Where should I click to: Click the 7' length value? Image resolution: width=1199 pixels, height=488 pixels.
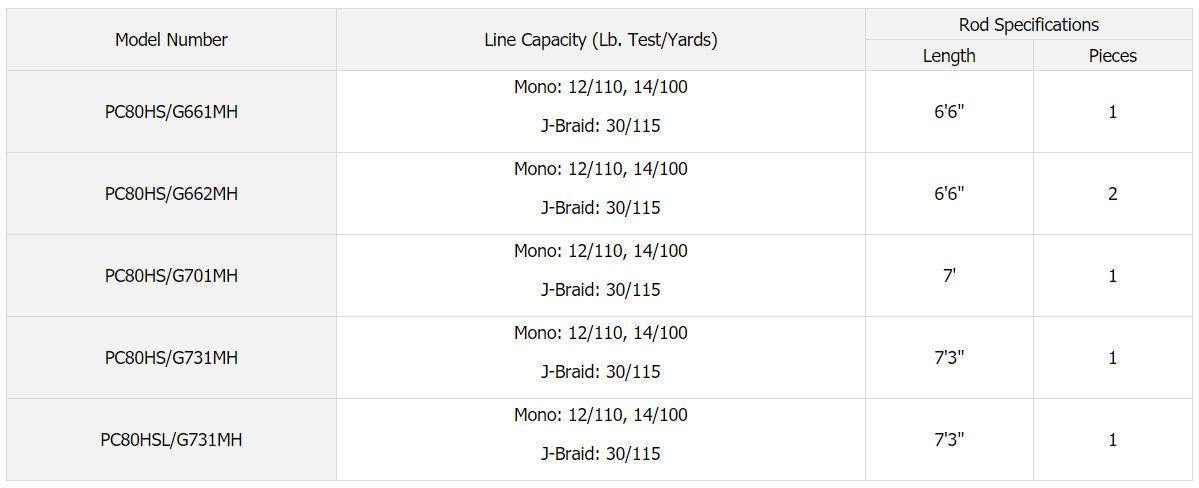[948, 276]
